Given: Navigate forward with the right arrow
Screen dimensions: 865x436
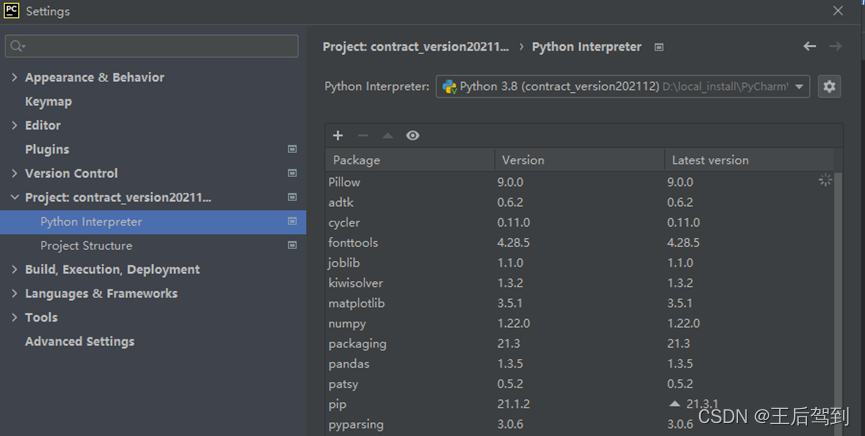Looking at the screenshot, I should [835, 46].
